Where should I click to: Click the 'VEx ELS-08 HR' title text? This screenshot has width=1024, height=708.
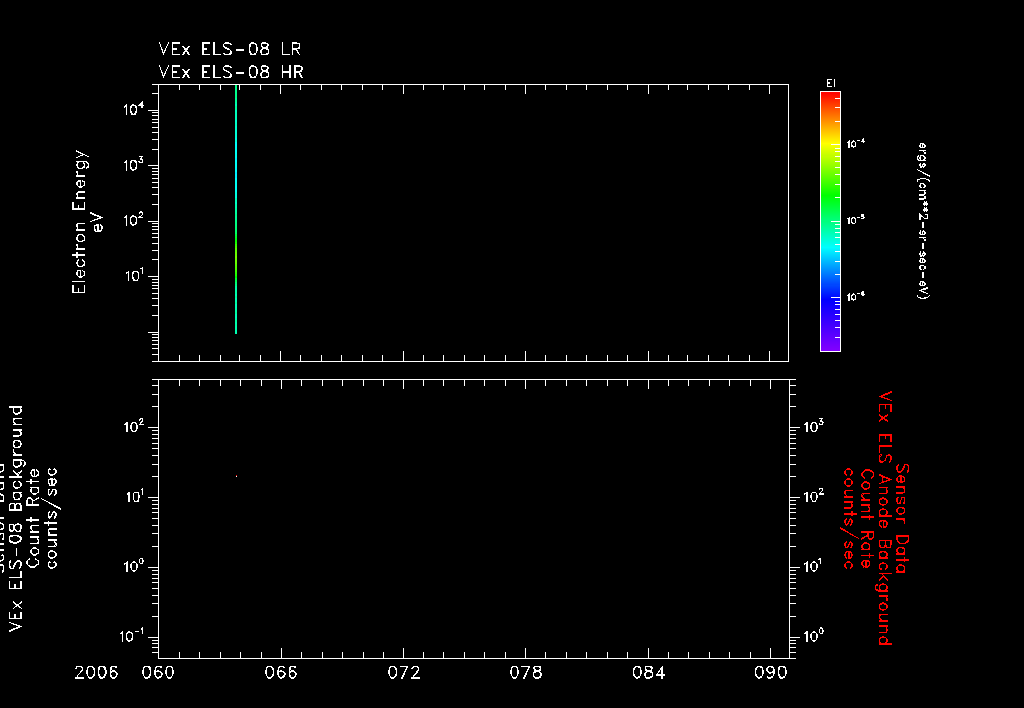[x=231, y=72]
